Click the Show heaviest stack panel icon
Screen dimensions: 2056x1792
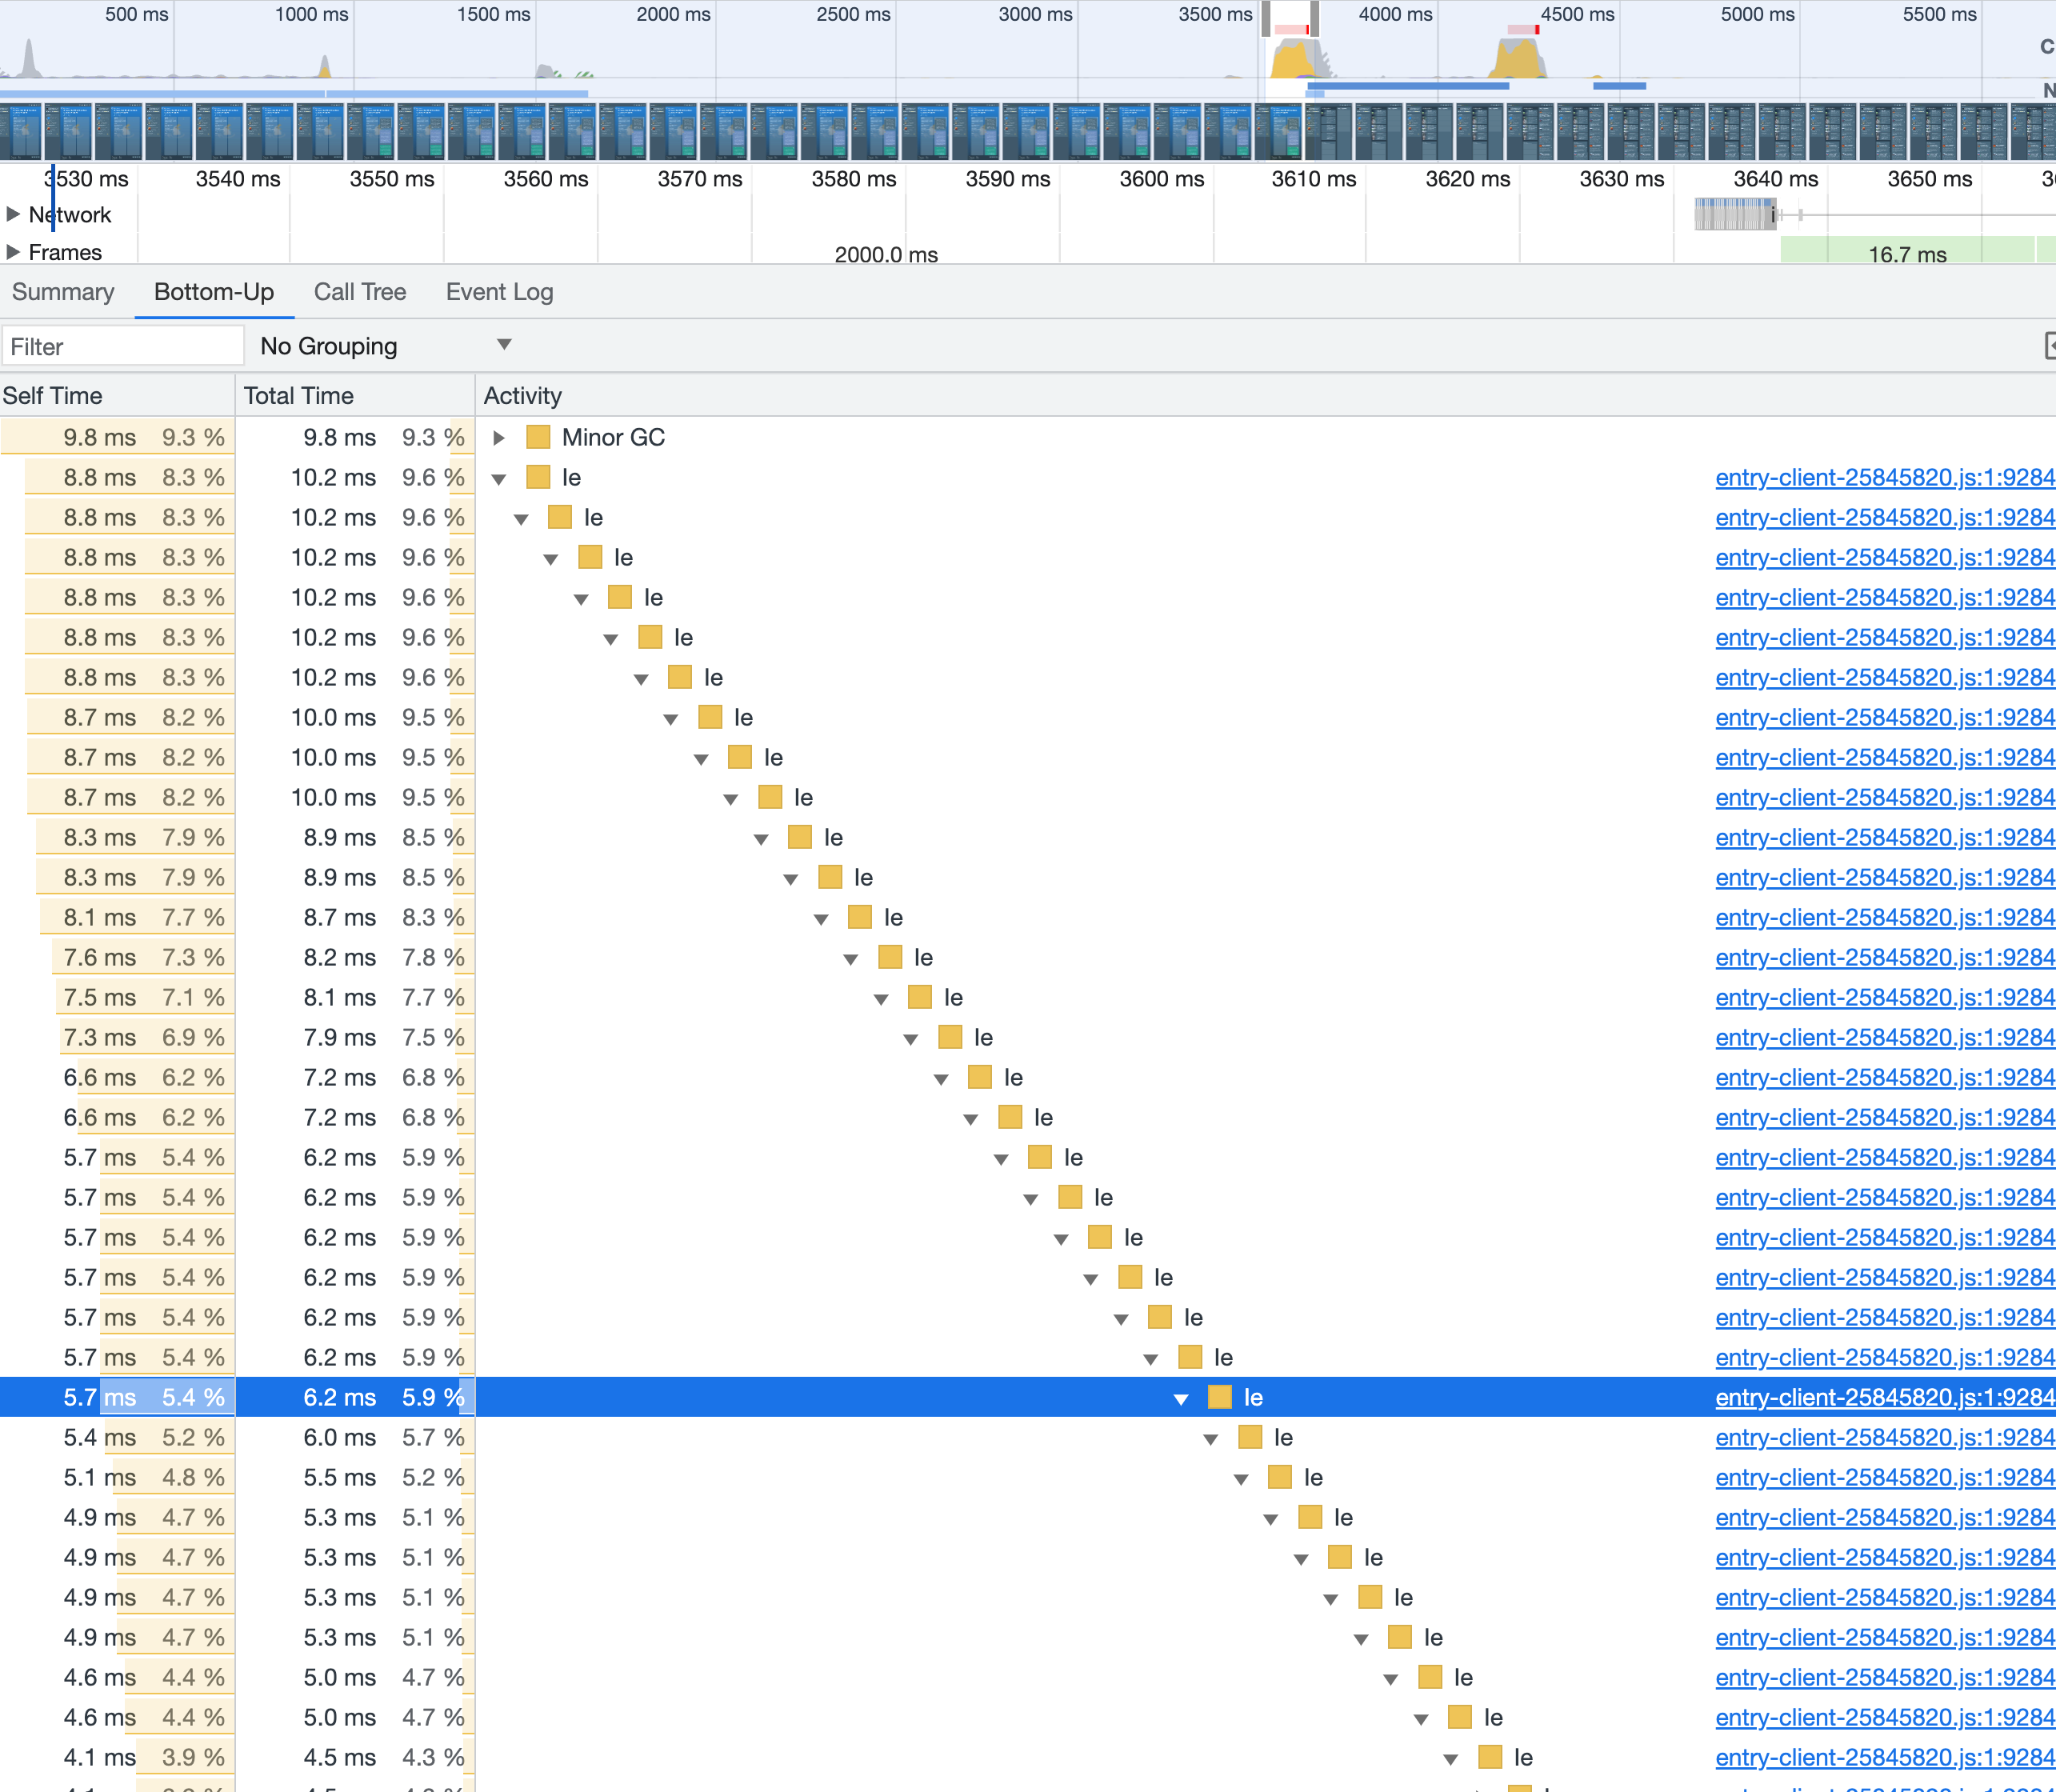(2048, 345)
